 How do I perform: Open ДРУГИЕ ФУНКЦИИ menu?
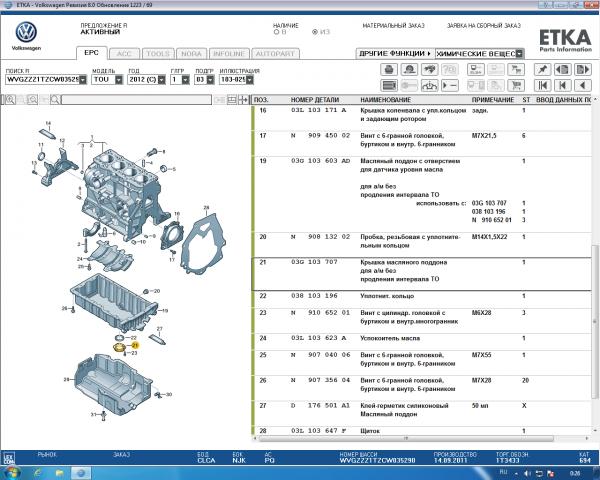pyautogui.click(x=395, y=54)
